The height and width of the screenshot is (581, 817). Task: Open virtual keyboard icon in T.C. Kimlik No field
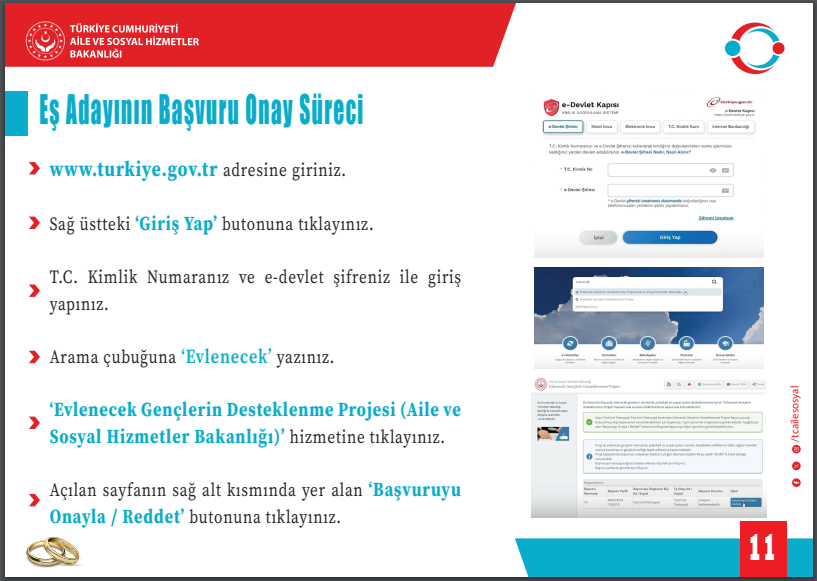point(725,170)
